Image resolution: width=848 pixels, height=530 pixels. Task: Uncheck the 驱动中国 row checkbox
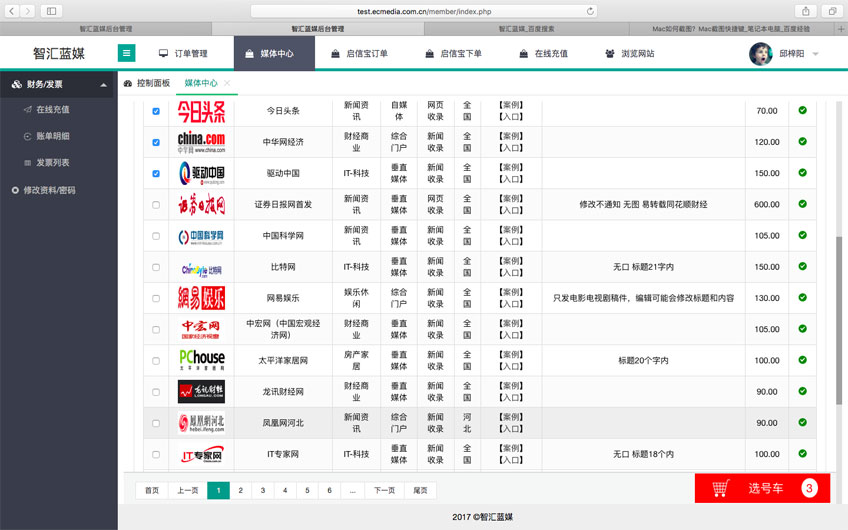tap(156, 174)
